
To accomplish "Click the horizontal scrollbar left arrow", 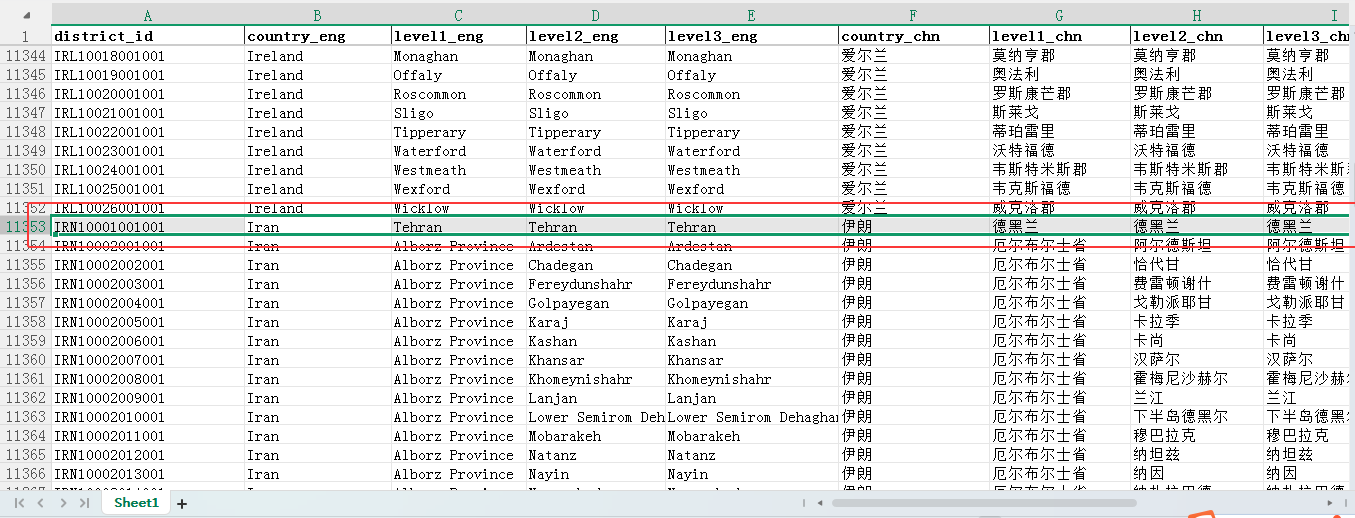I will click(820, 503).
